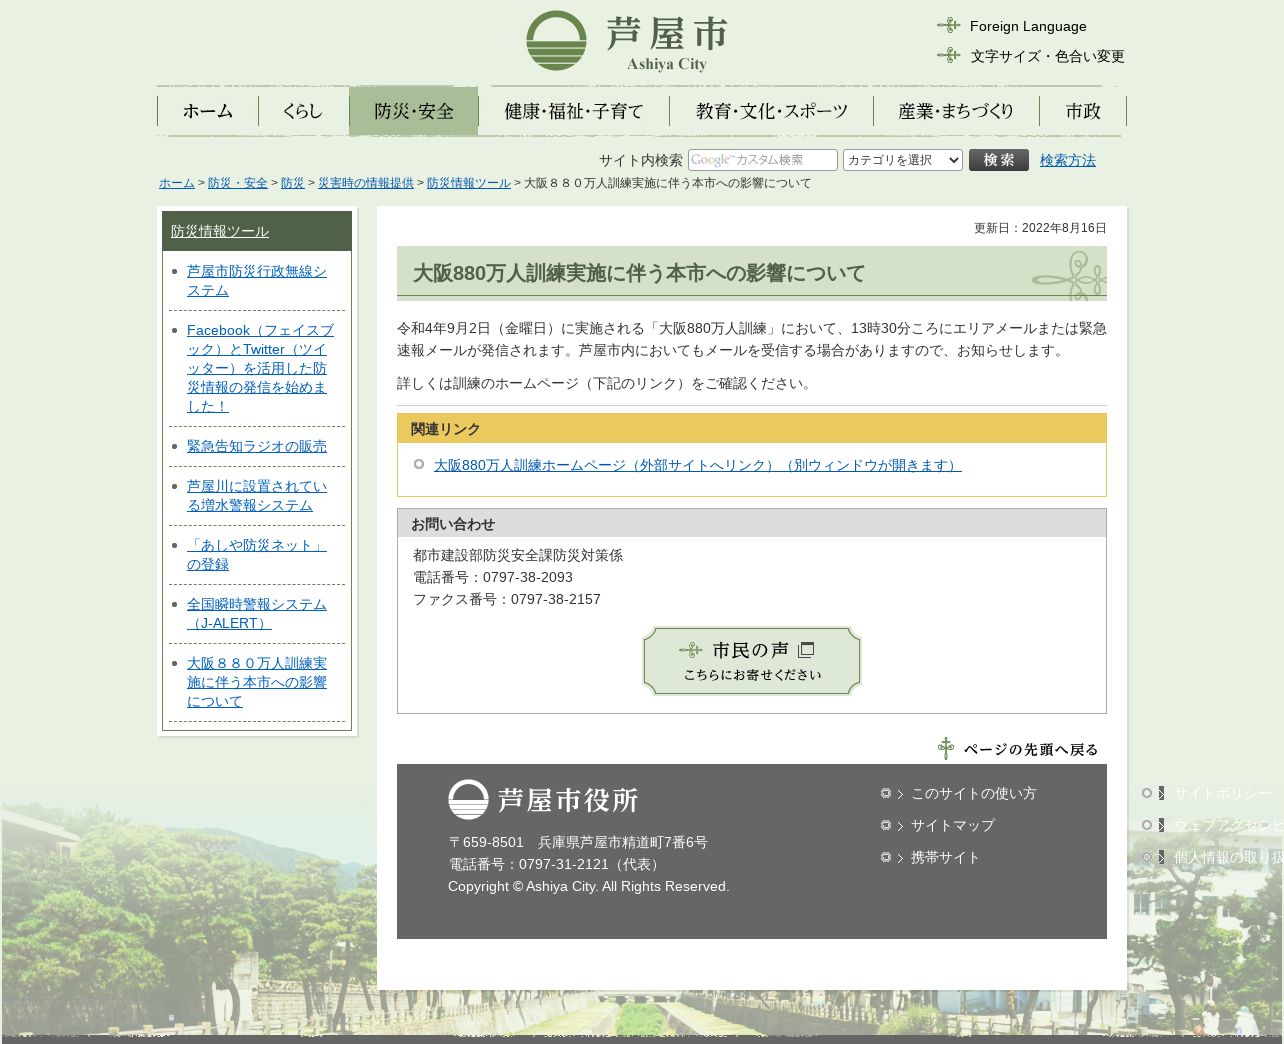1284x1044 pixels.
Task: Click the 防災情報ツール breadcrumb link
Action: 469,183
